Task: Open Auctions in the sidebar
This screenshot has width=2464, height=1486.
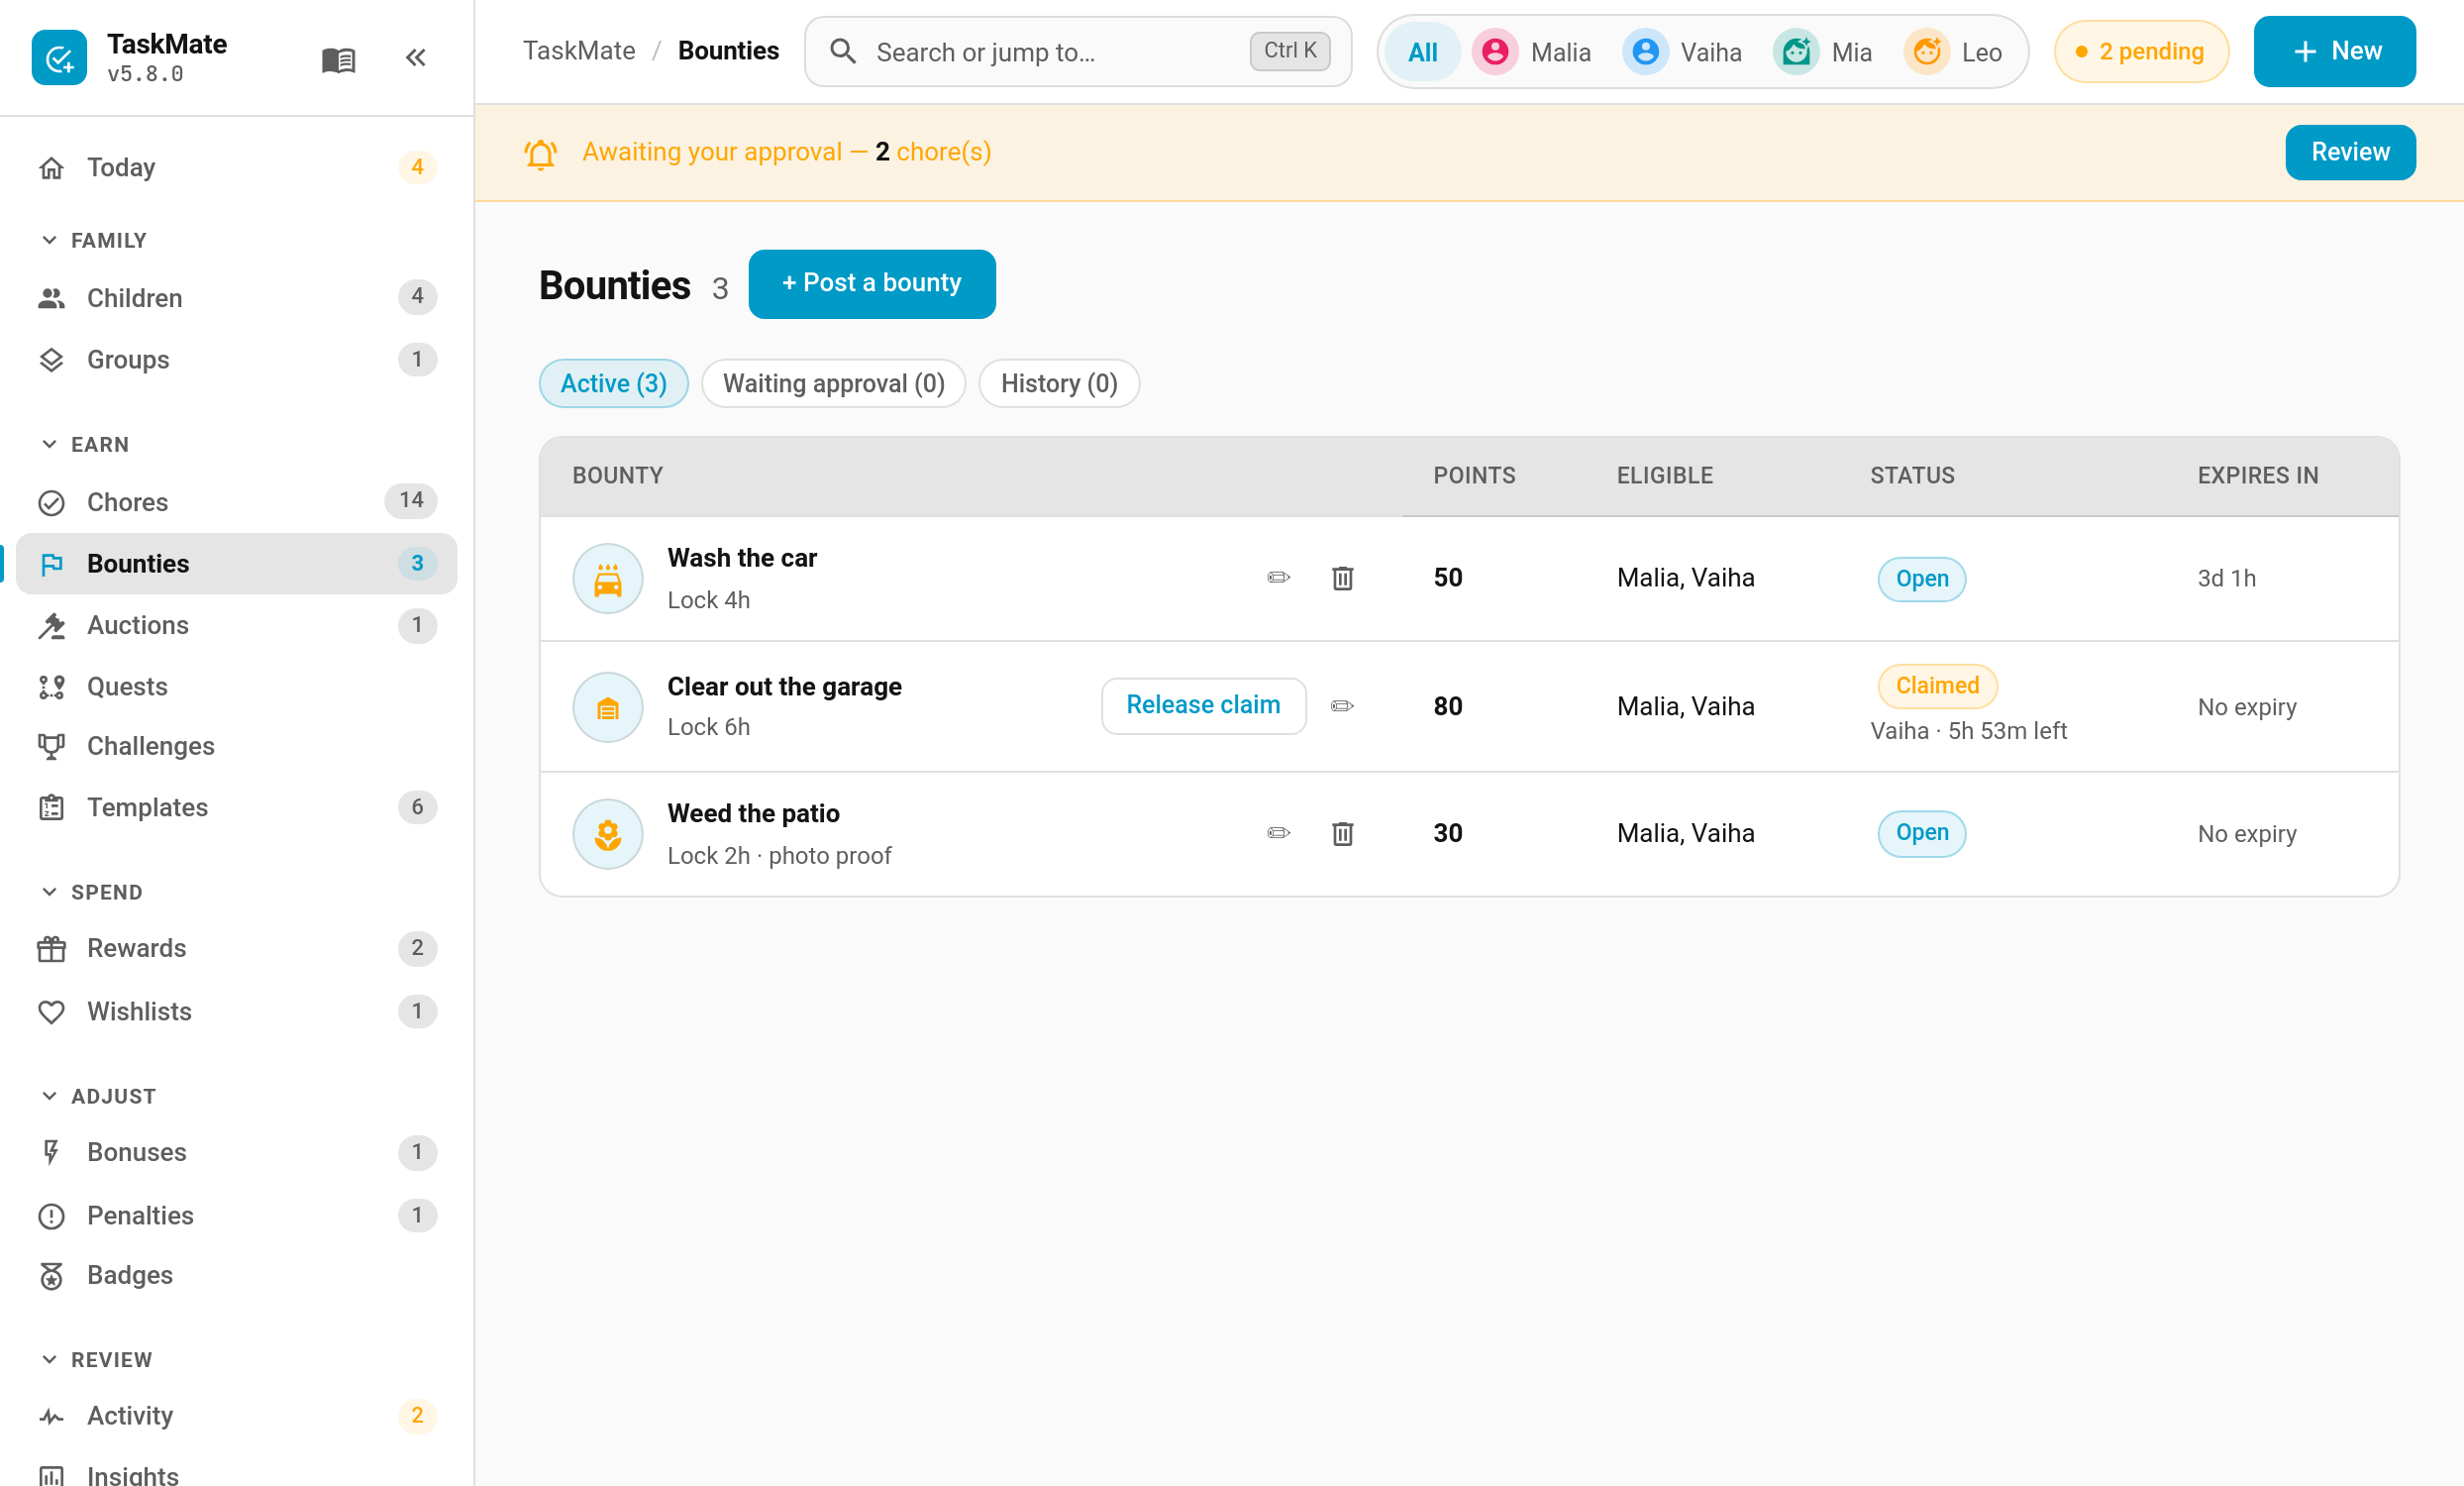Action: click(x=237, y=625)
